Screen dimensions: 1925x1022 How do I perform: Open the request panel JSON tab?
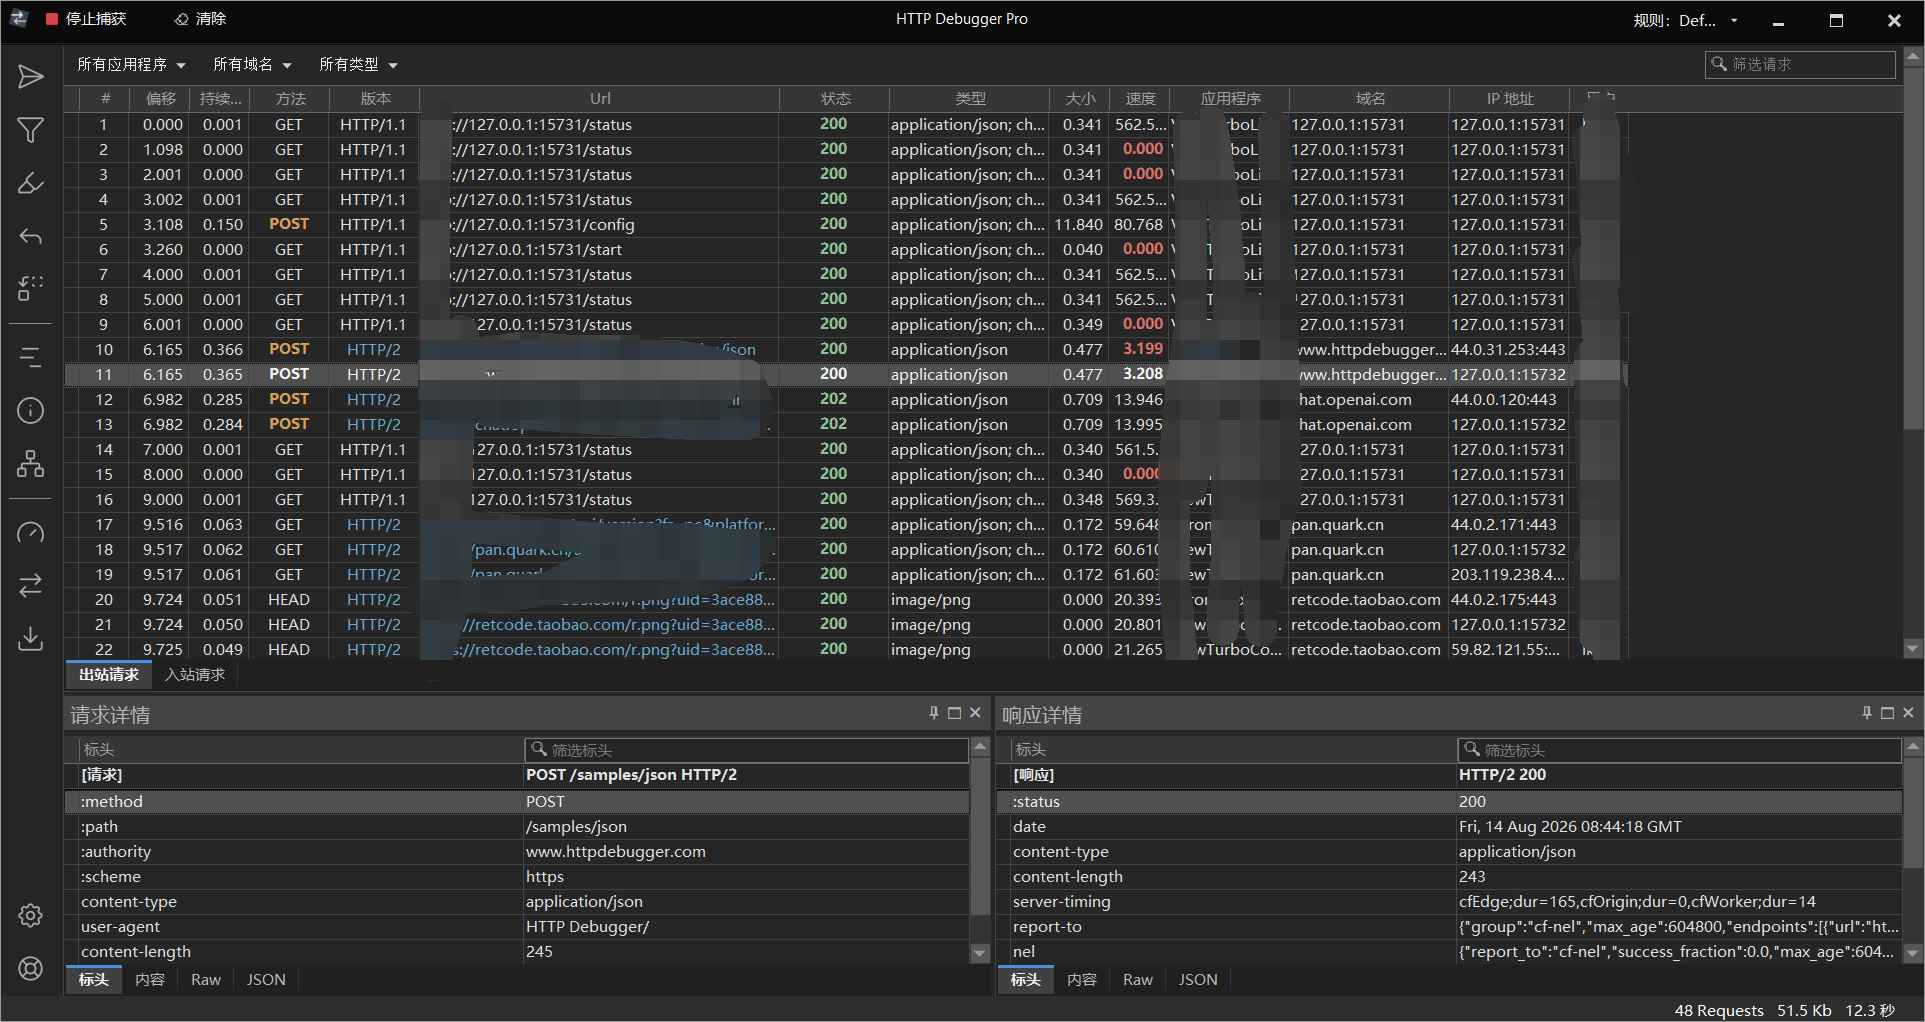(x=266, y=980)
